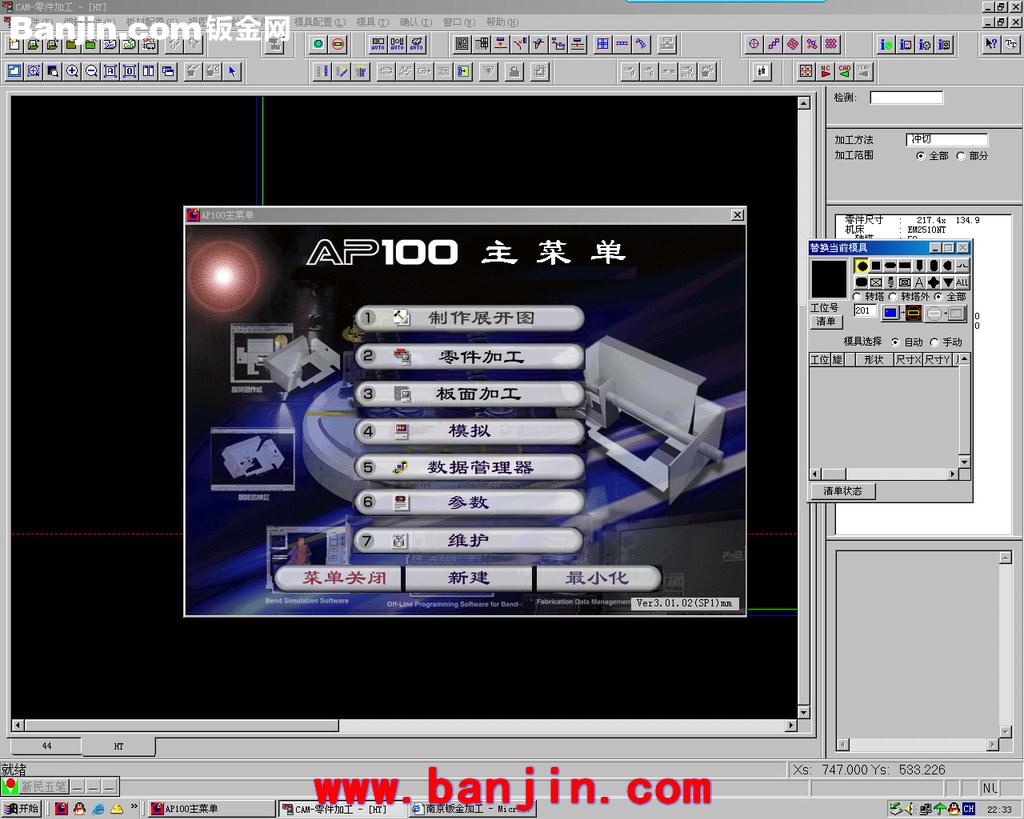This screenshot has width=1024, height=819.
Task: Select the letter A tool shape
Action: [919, 282]
